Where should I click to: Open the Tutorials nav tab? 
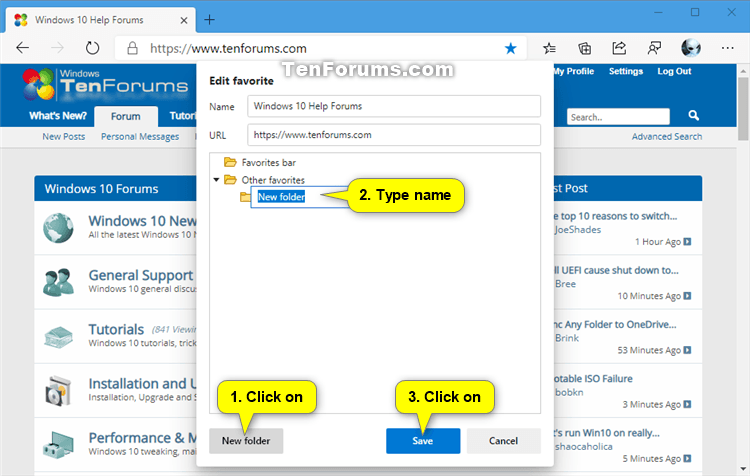[183, 116]
